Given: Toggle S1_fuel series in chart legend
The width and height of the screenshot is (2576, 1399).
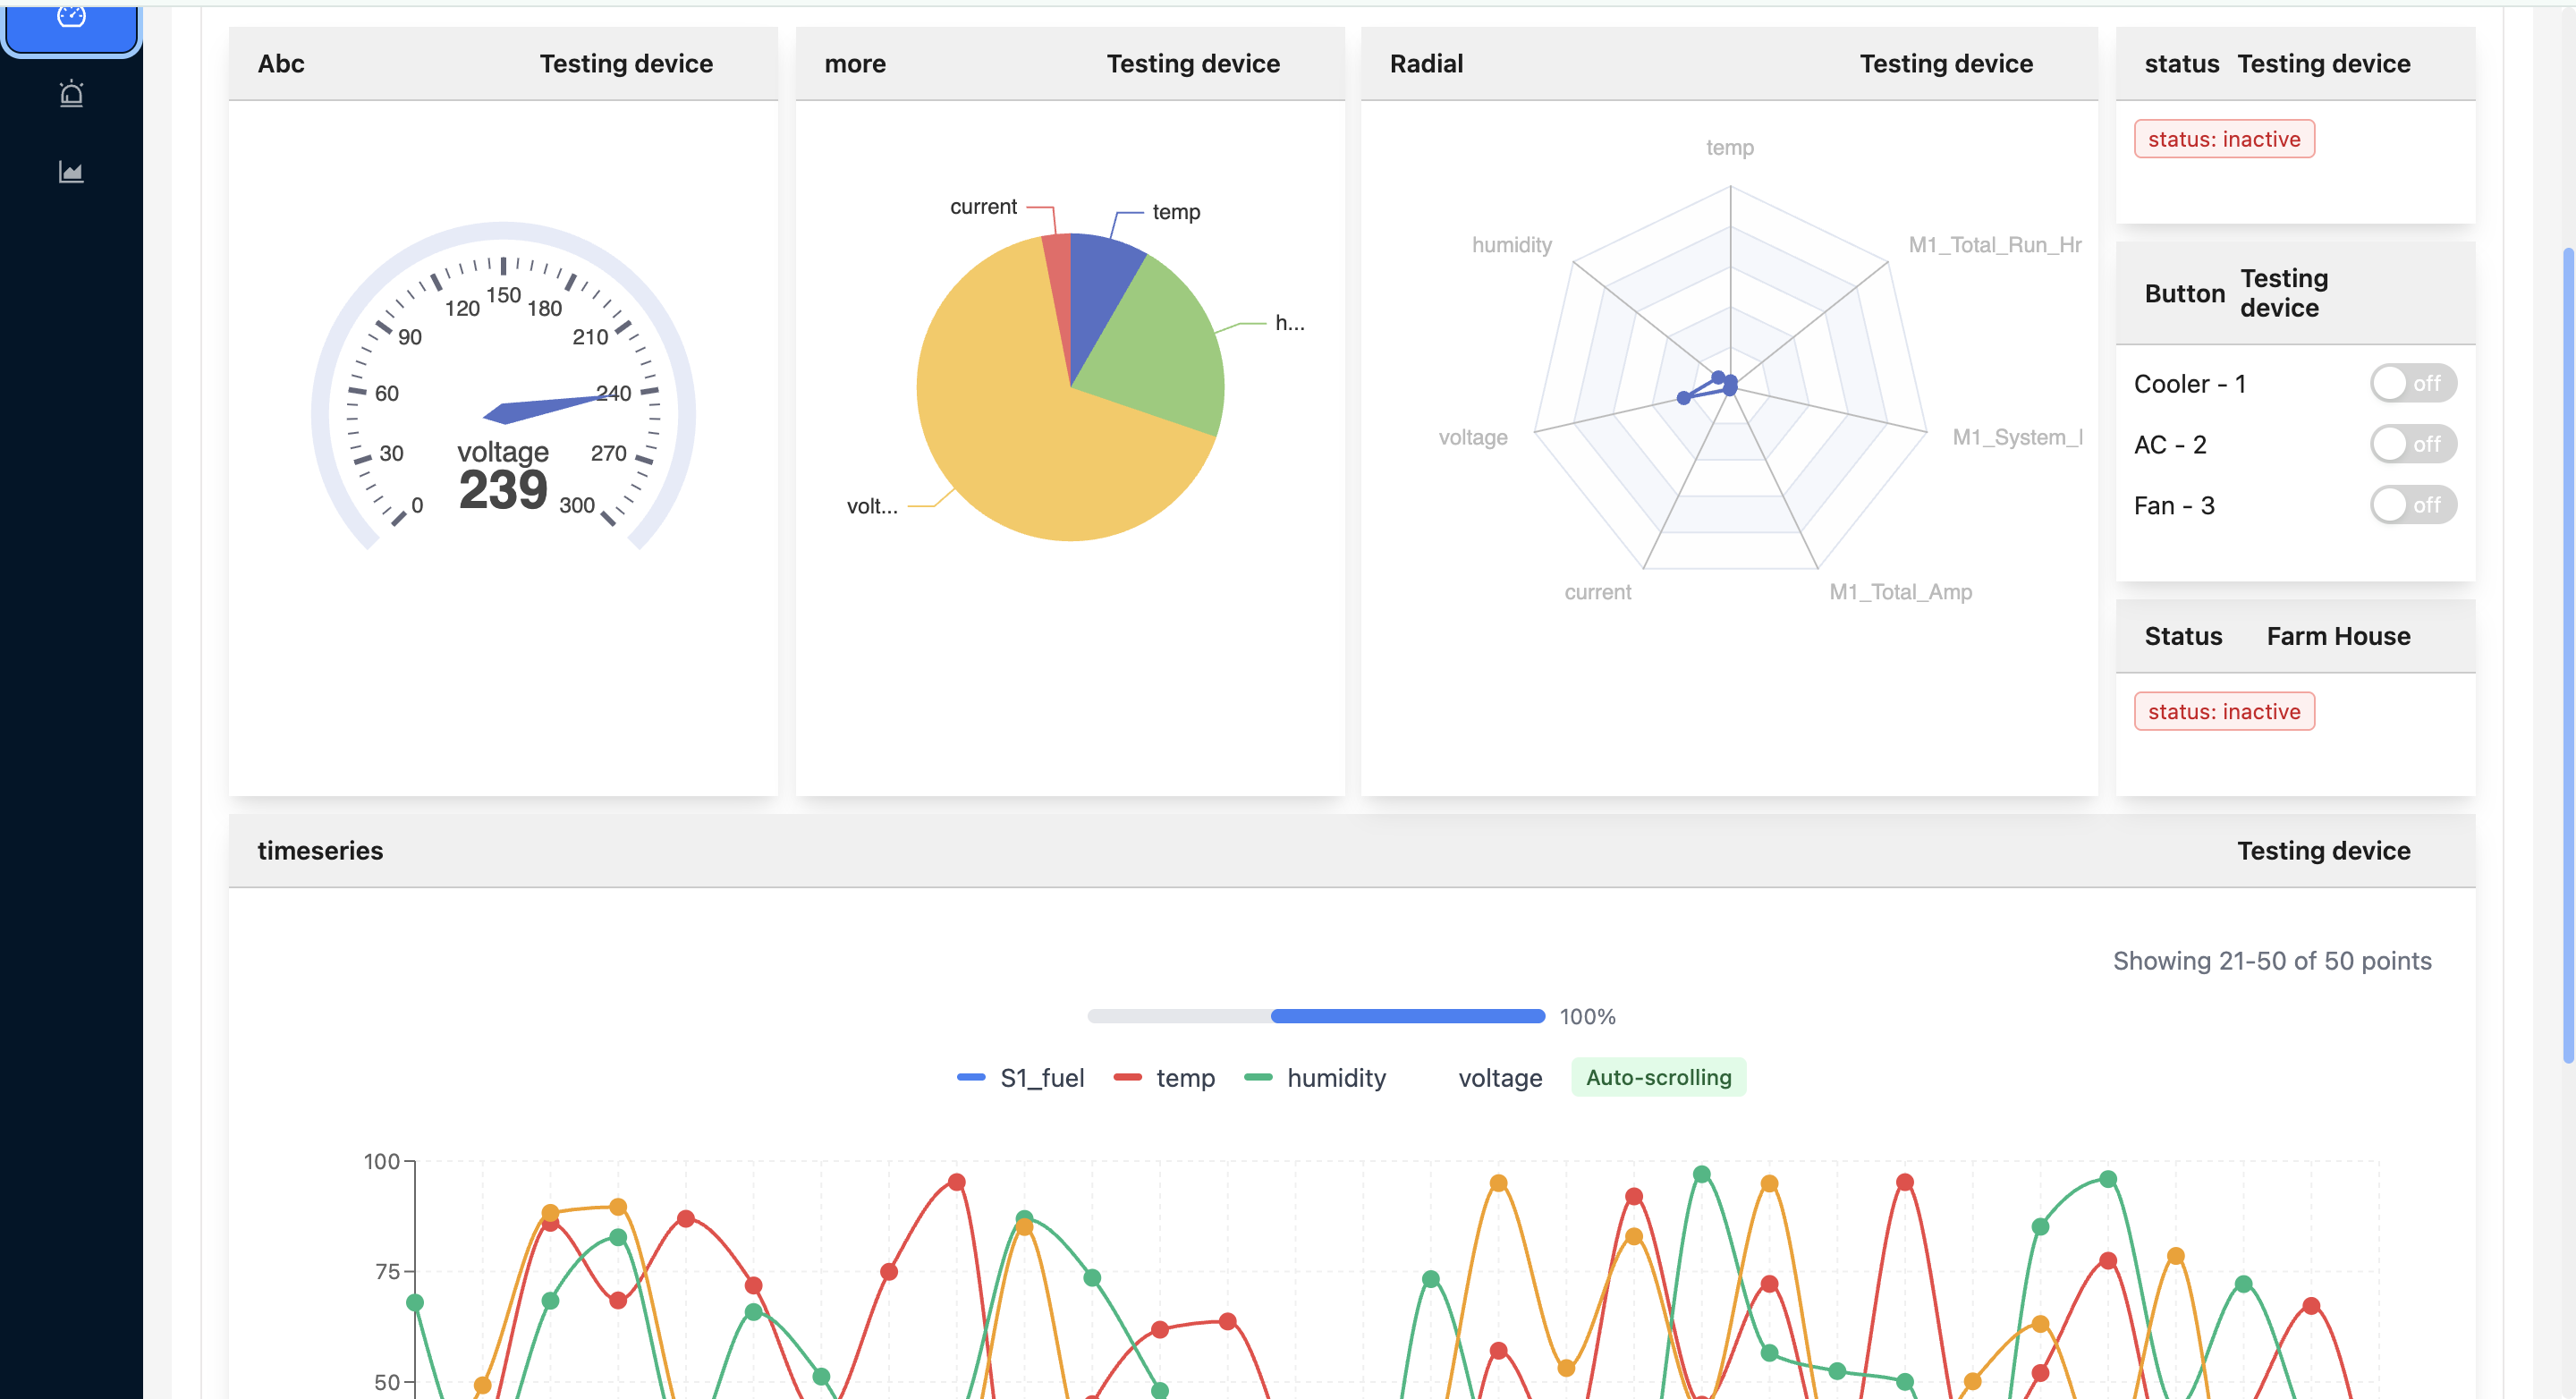Looking at the screenshot, I should click(1021, 1078).
